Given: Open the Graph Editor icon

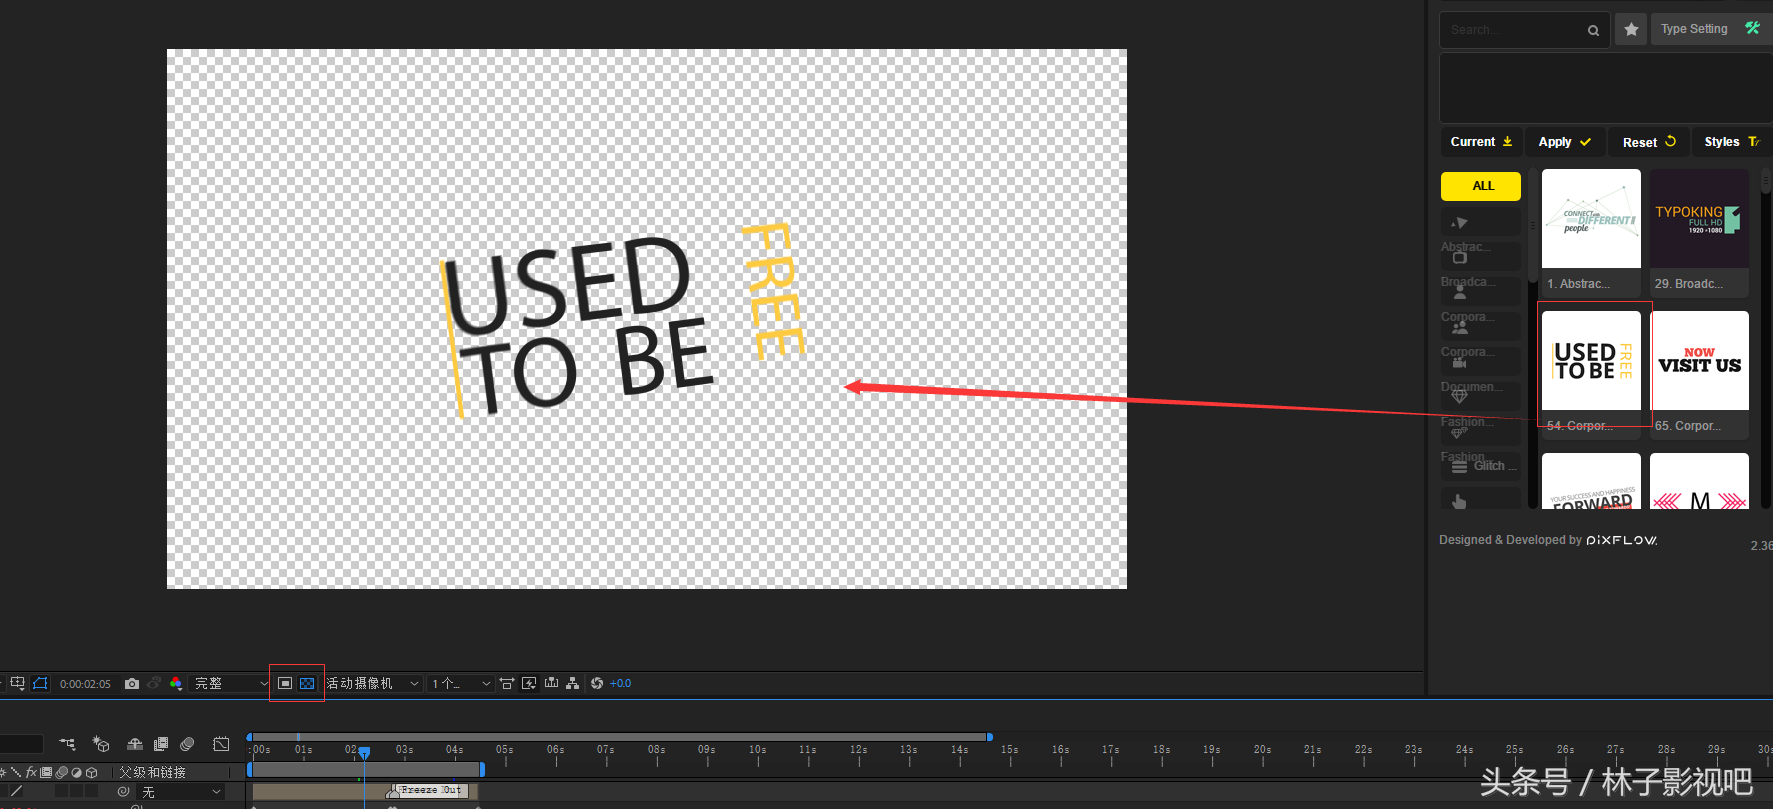Looking at the screenshot, I should (x=221, y=744).
